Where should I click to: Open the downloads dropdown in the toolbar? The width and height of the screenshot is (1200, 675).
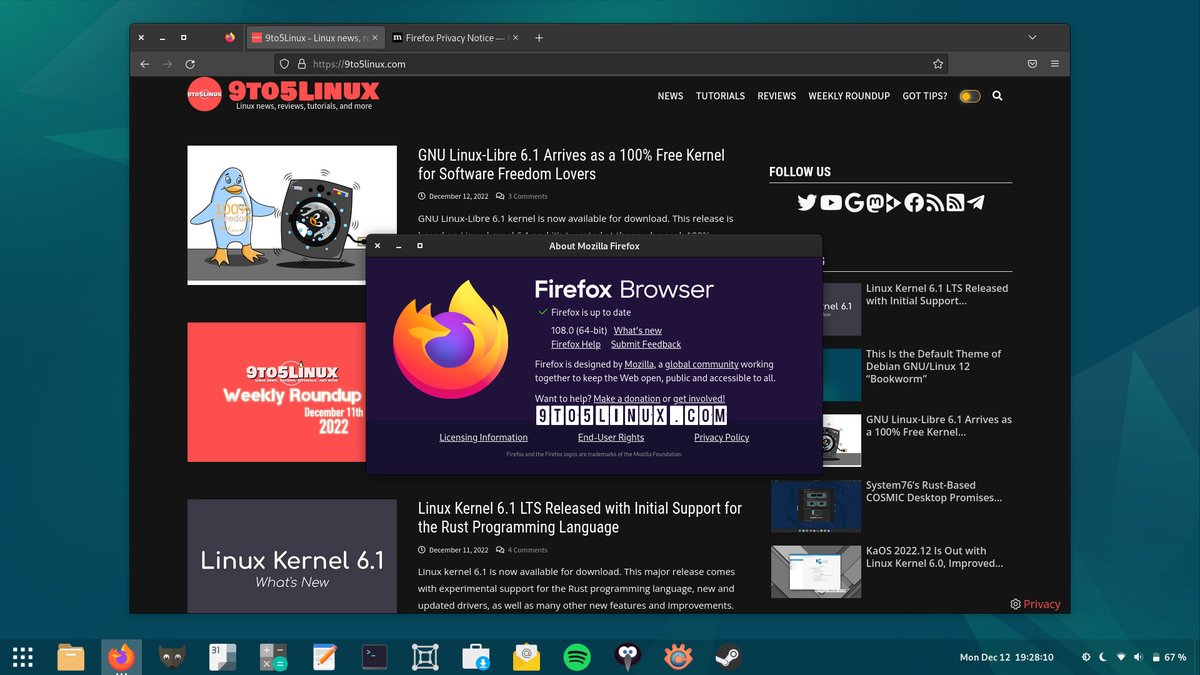coord(1030,62)
